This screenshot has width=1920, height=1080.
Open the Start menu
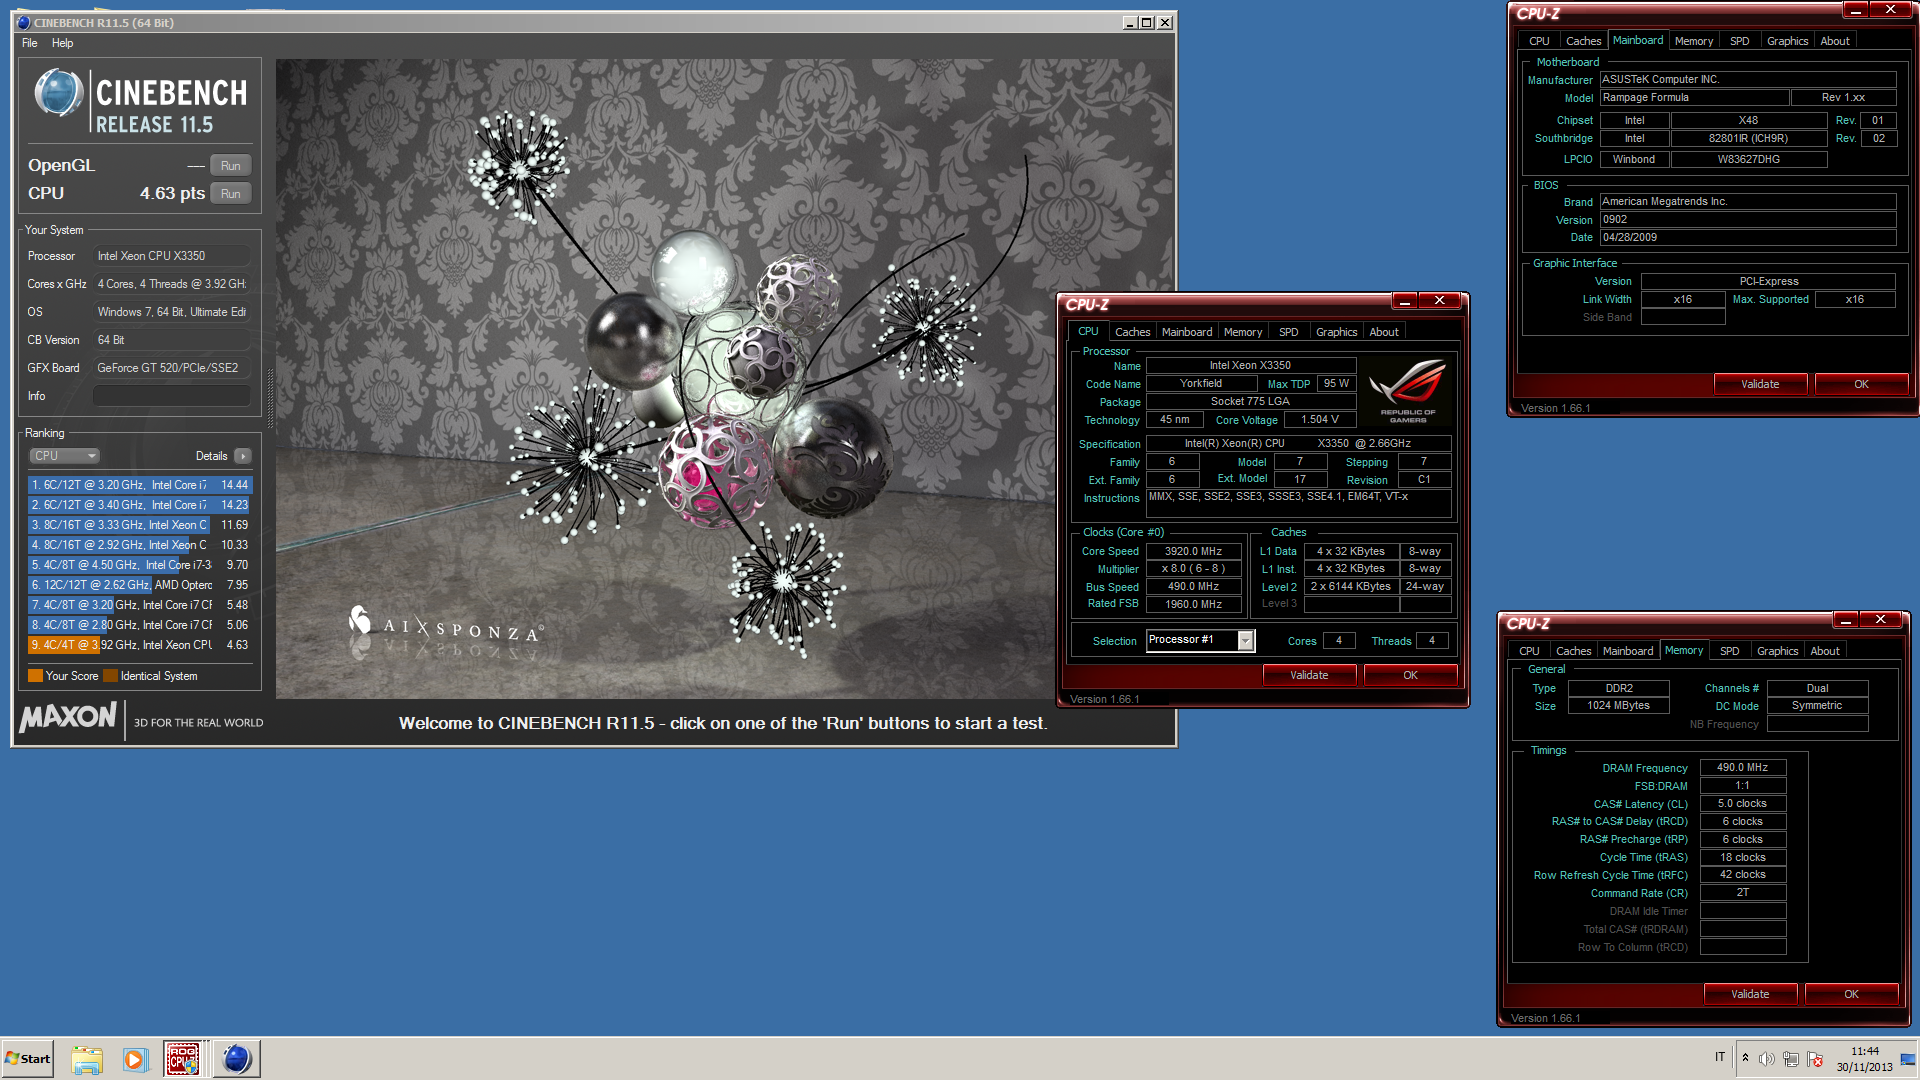coord(28,1059)
